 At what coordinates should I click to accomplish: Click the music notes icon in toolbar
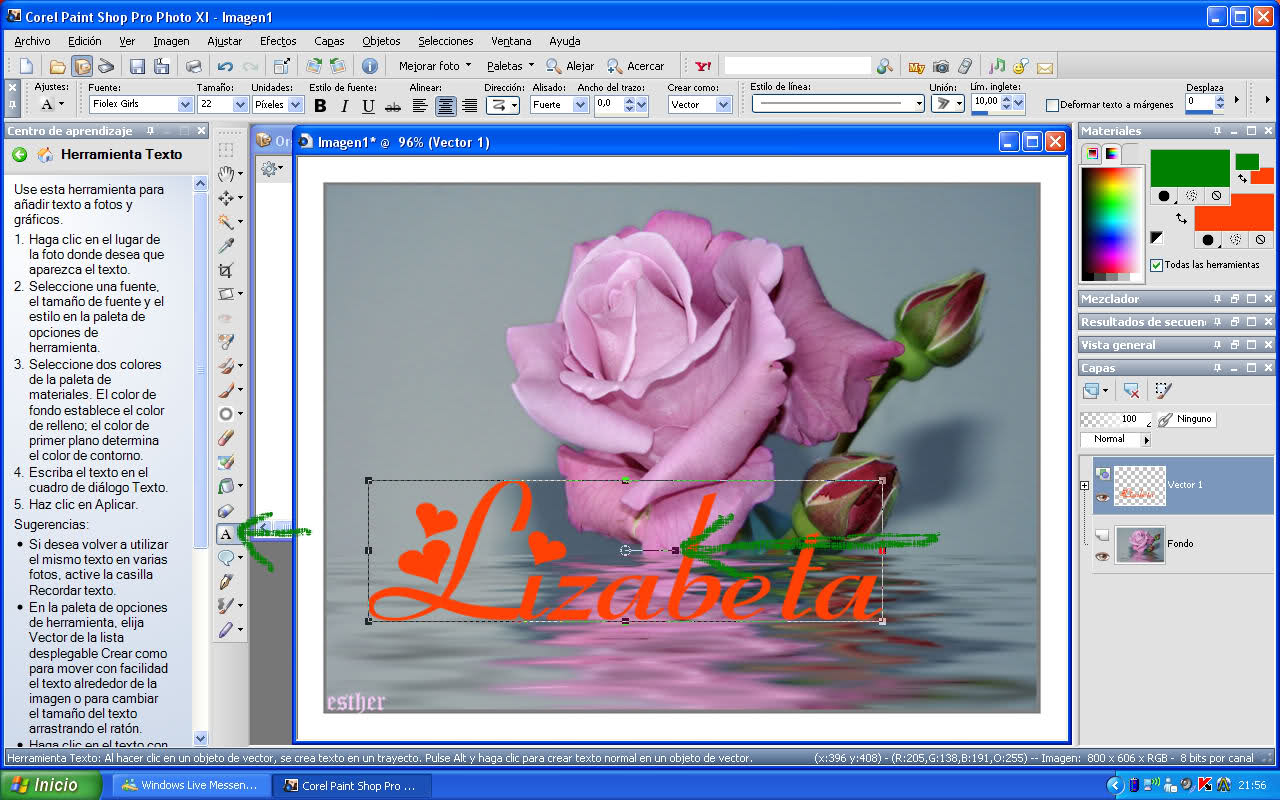997,66
